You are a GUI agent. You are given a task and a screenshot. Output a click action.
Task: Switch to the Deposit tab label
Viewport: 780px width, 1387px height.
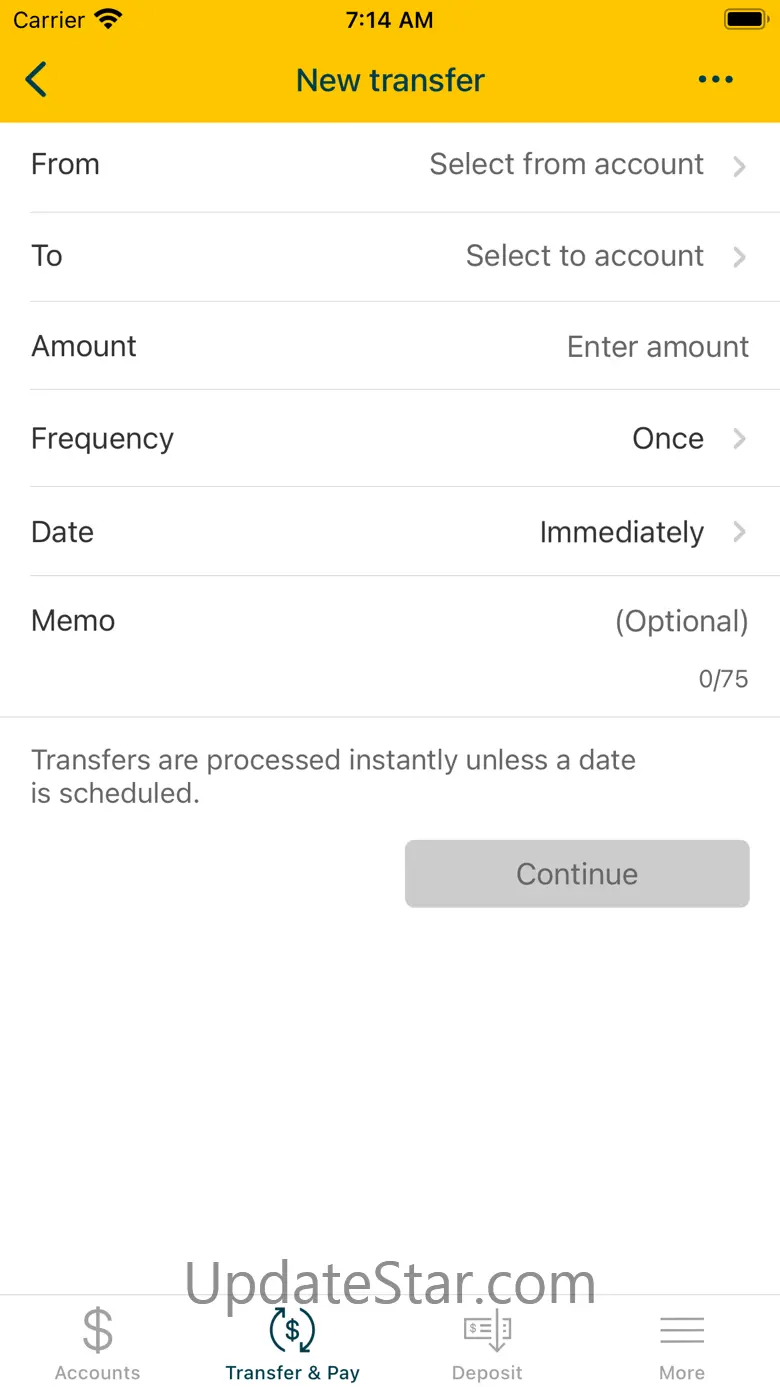[487, 1373]
